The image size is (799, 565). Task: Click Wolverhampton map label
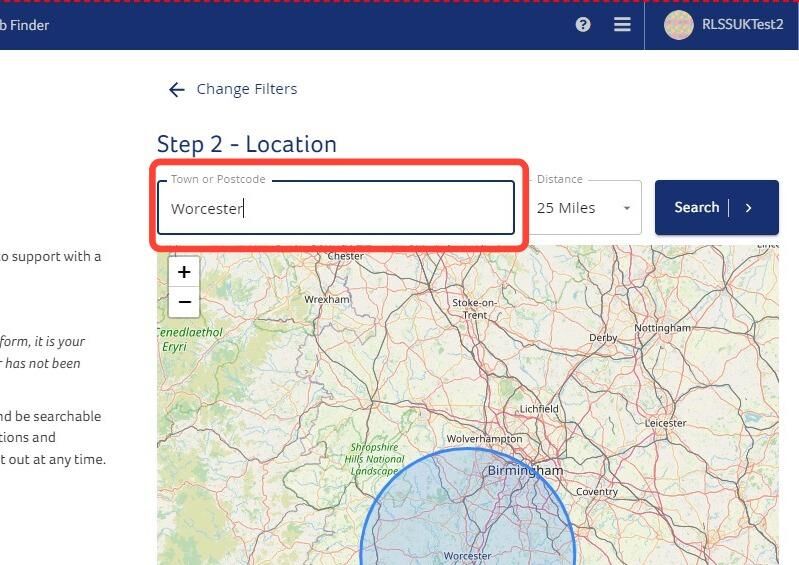click(x=485, y=439)
